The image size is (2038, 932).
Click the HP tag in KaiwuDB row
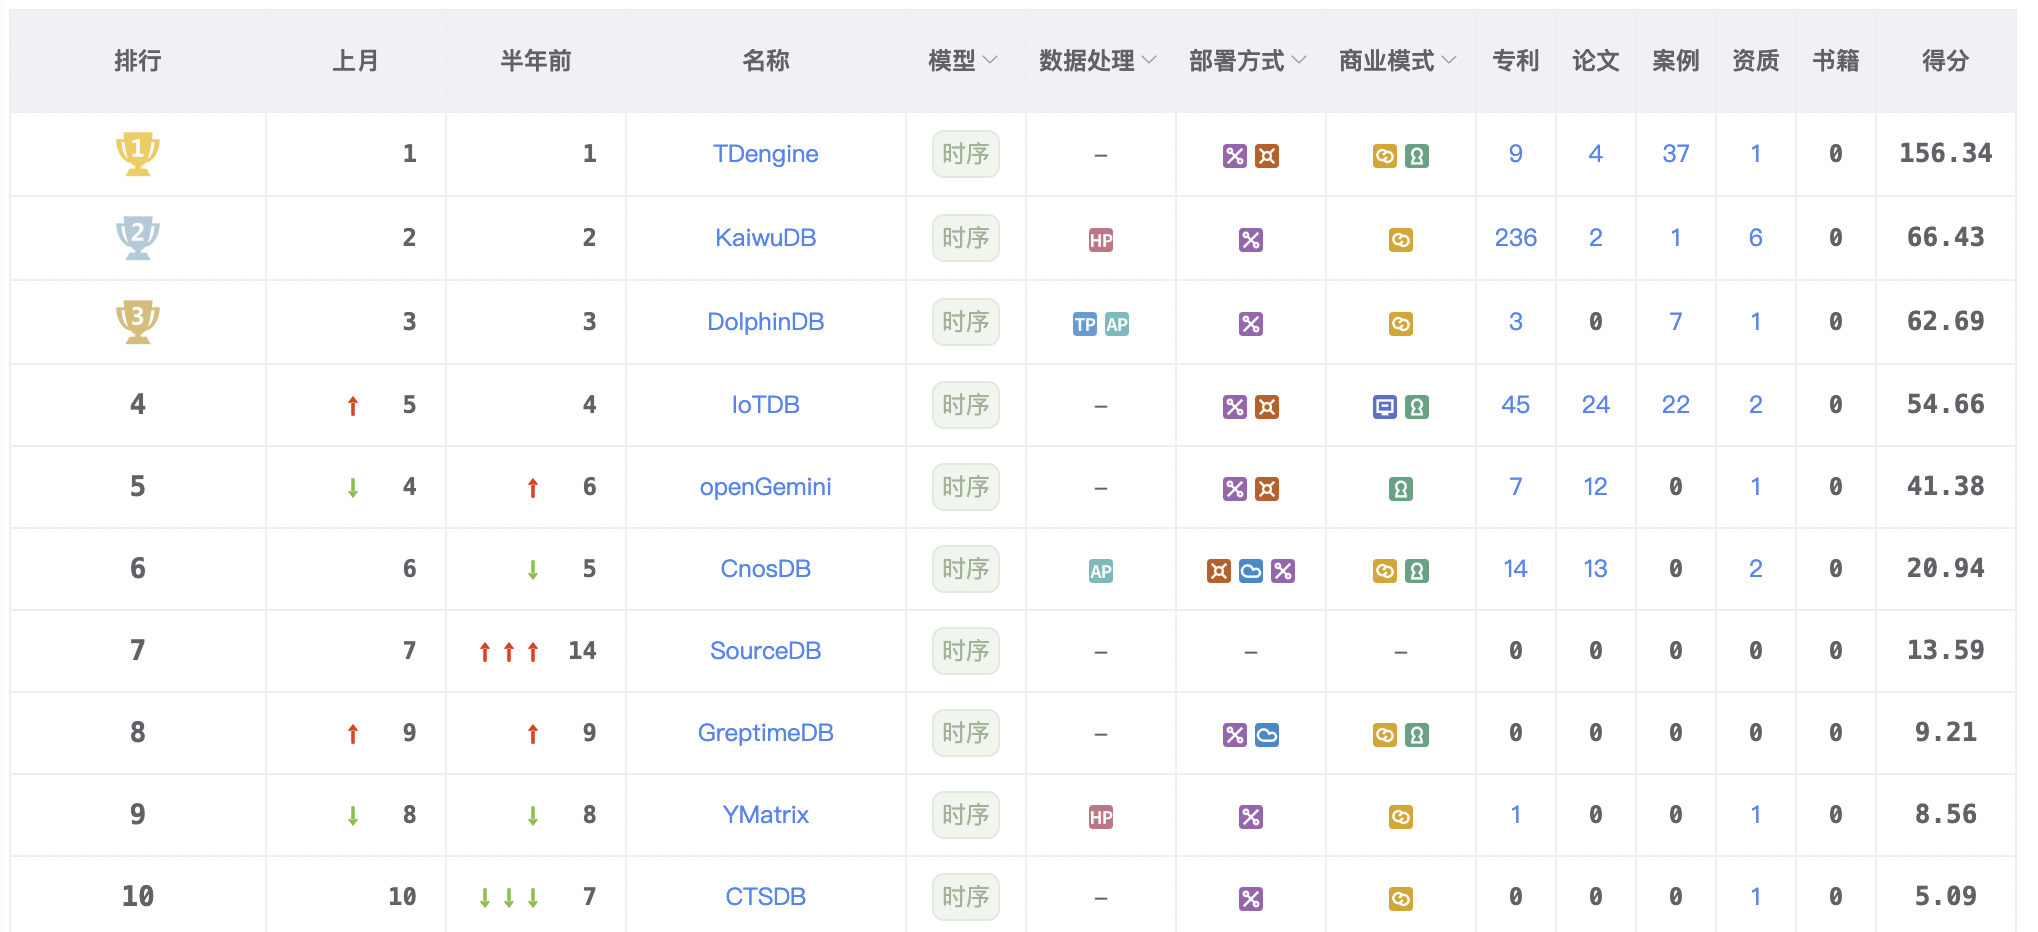(x=1101, y=240)
